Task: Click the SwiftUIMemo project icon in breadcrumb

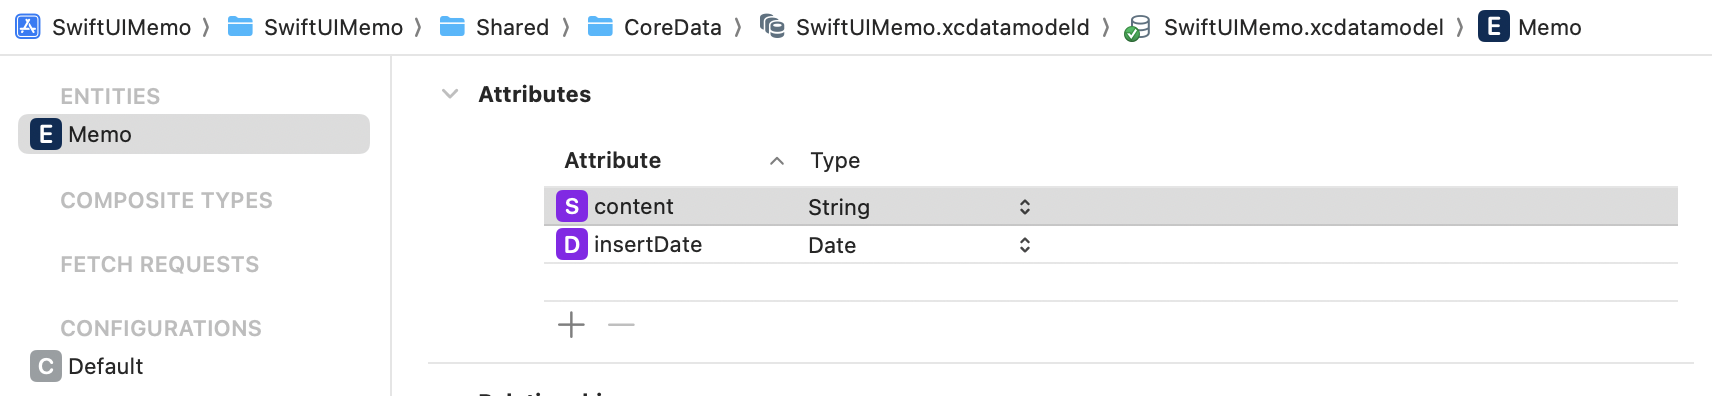Action: tap(28, 27)
